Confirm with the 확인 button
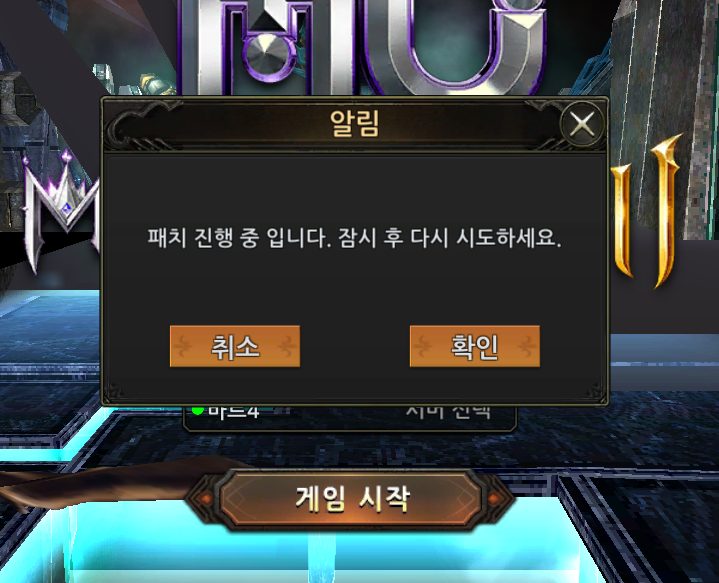This screenshot has height=583, width=719. [475, 346]
